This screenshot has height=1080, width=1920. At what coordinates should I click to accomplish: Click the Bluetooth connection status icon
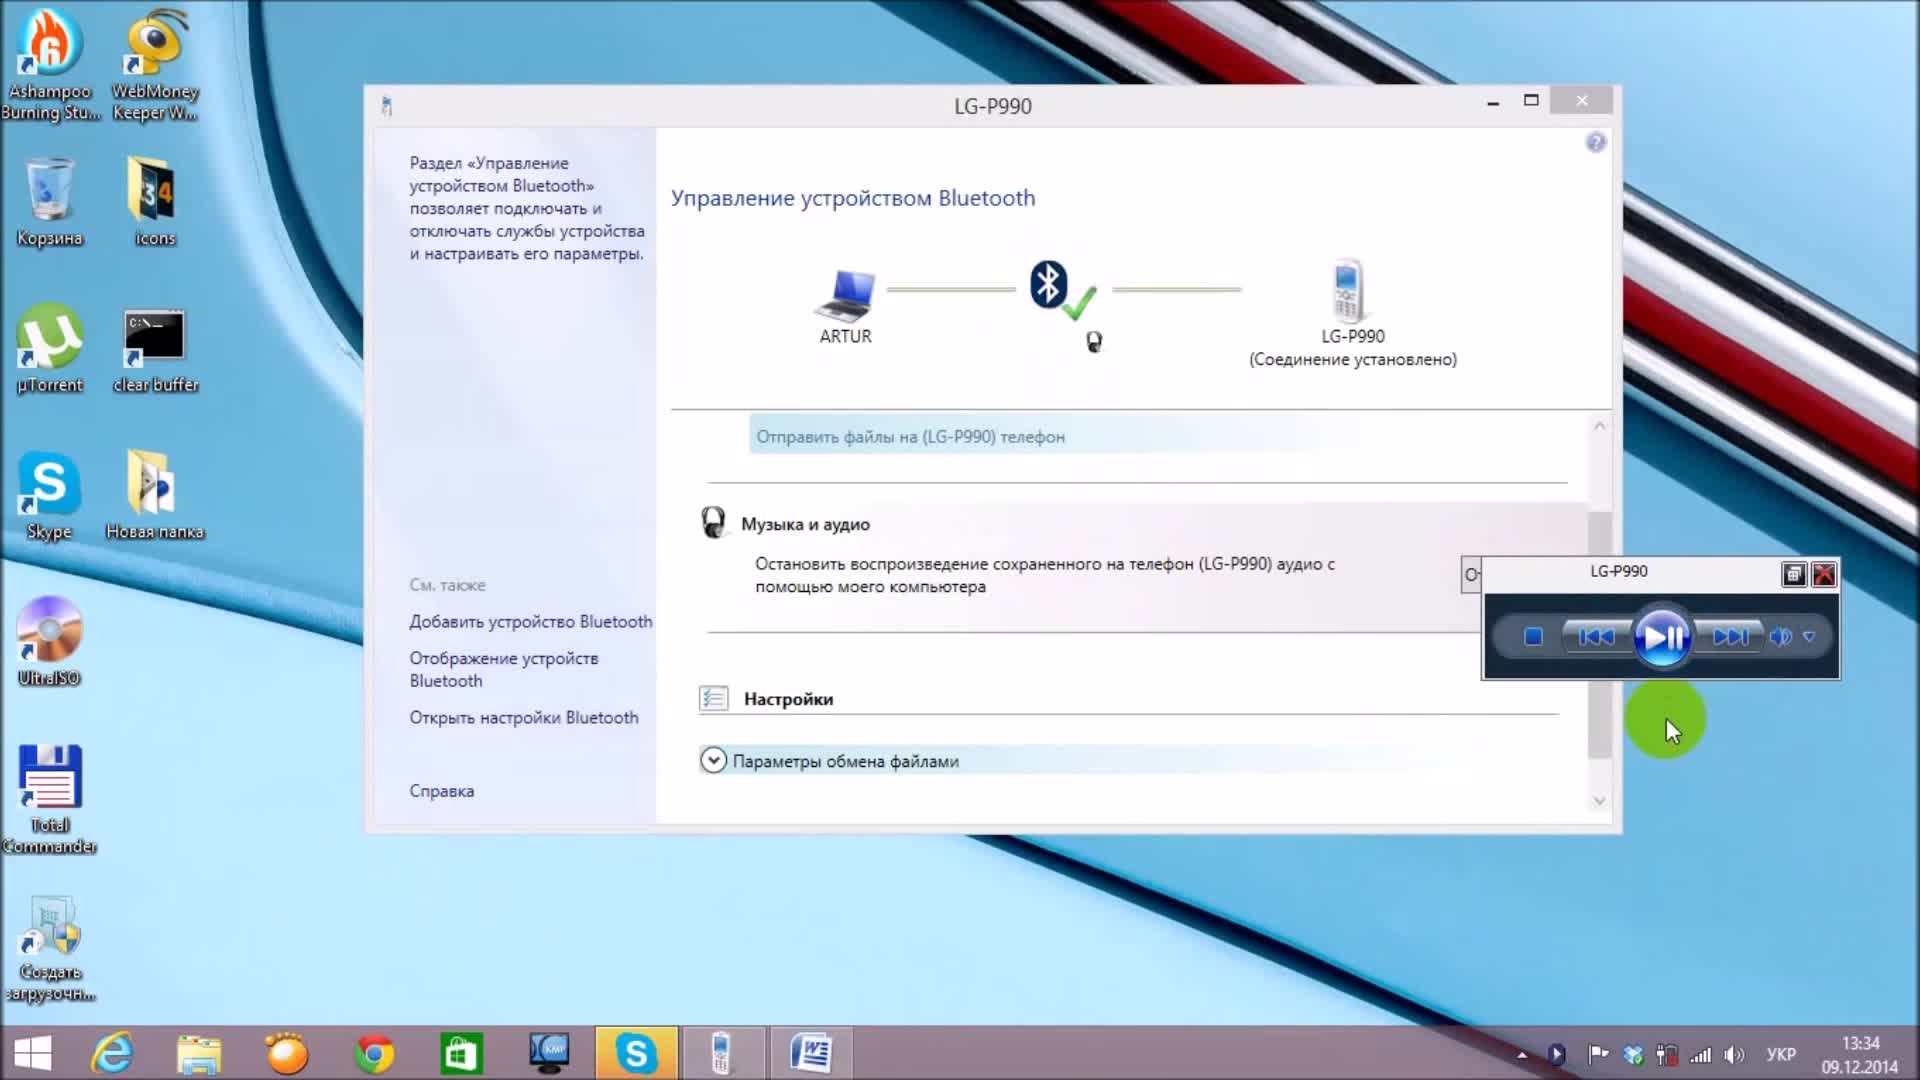pyautogui.click(x=1063, y=291)
